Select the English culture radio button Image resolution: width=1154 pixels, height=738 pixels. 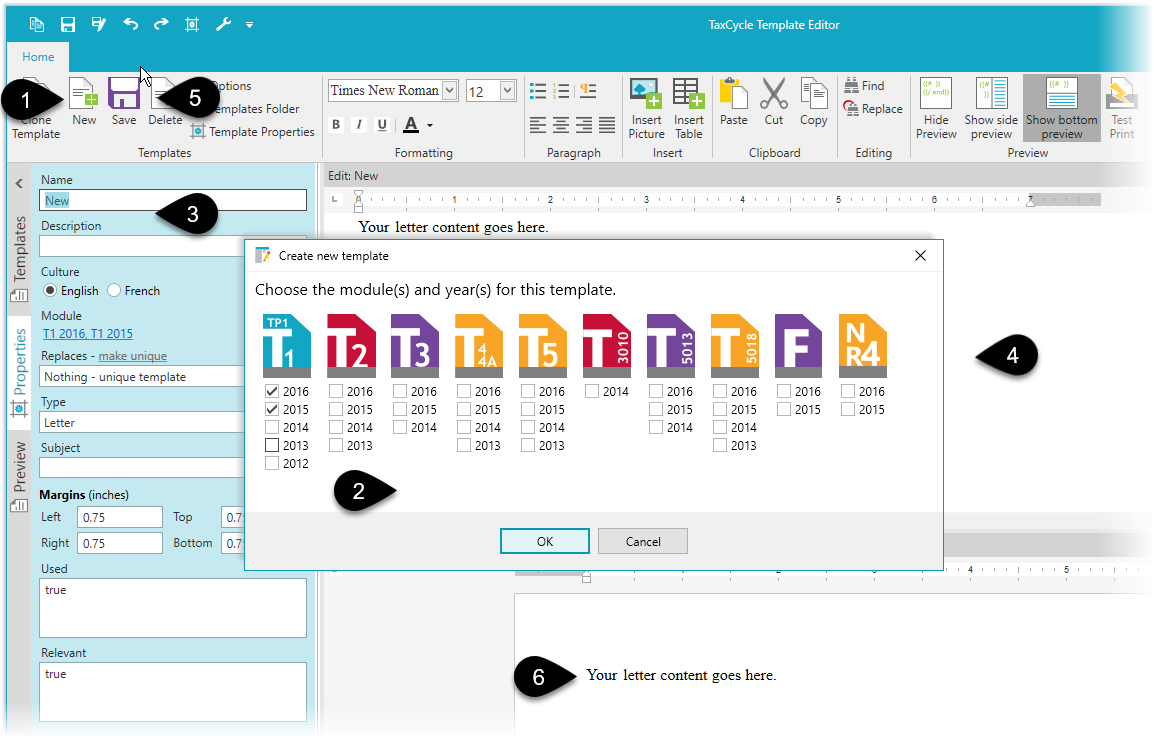50,291
